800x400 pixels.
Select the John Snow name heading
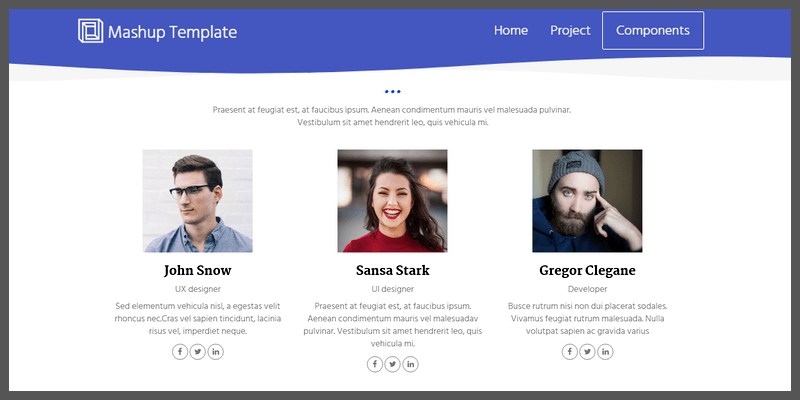pyautogui.click(x=197, y=270)
